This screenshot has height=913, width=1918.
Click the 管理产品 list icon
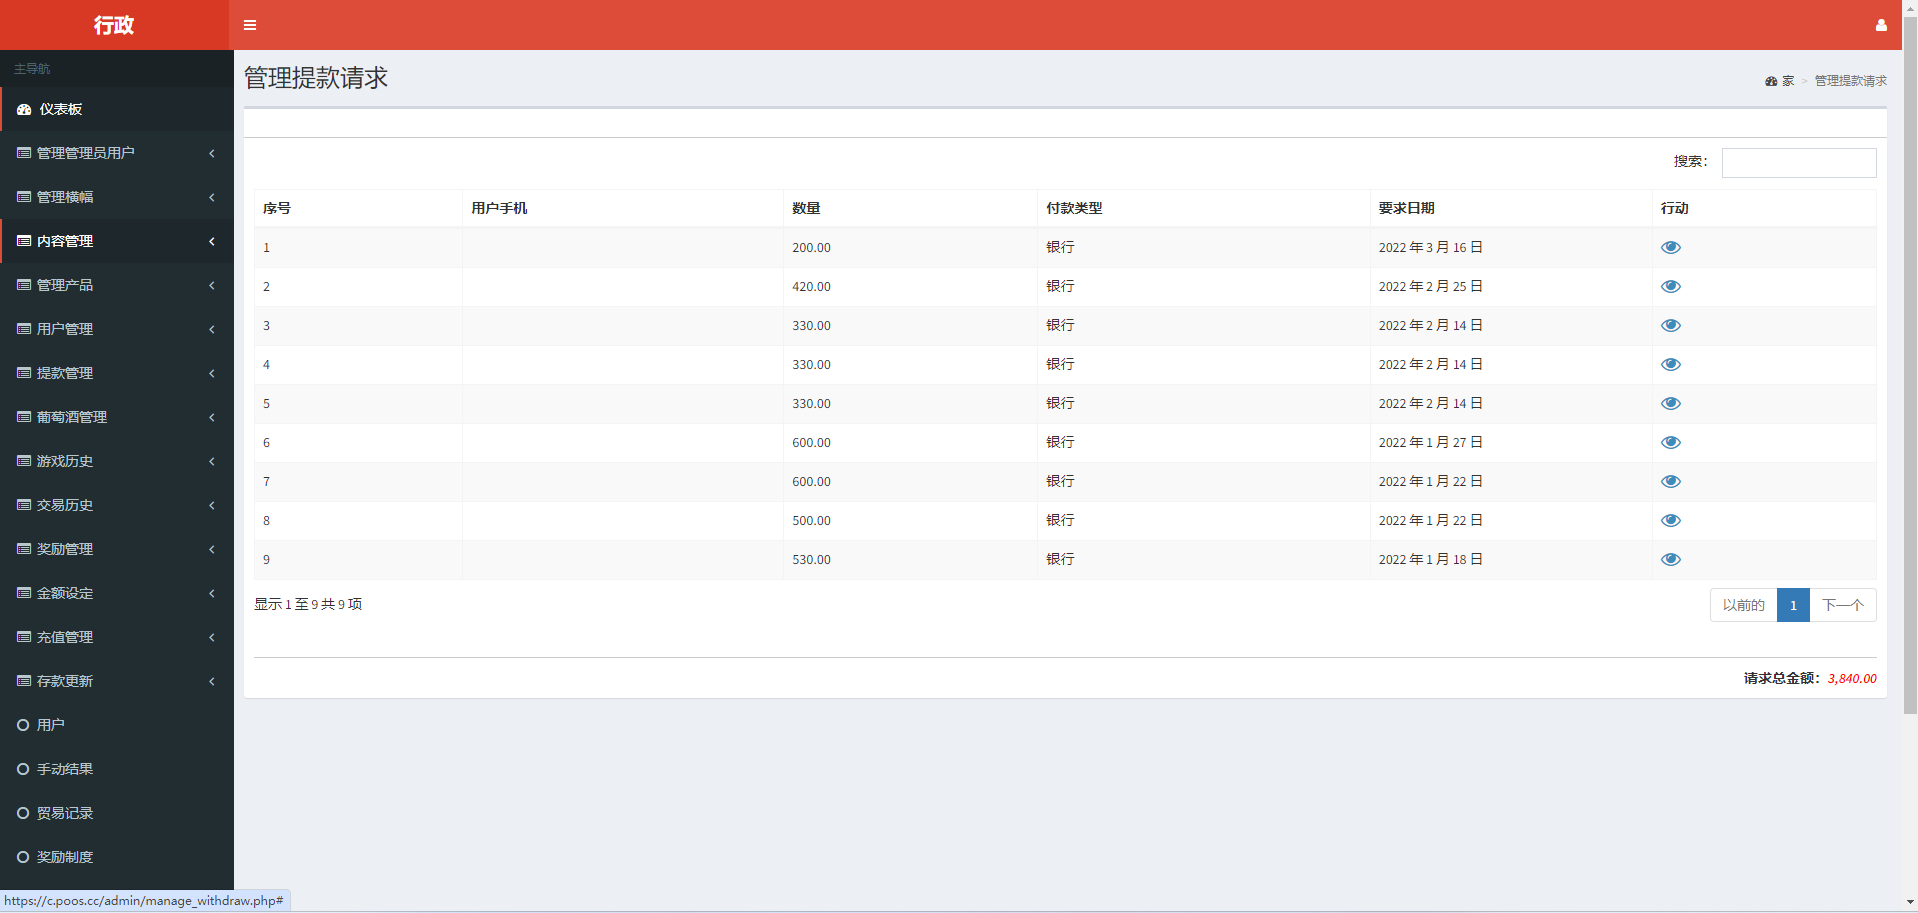point(24,285)
